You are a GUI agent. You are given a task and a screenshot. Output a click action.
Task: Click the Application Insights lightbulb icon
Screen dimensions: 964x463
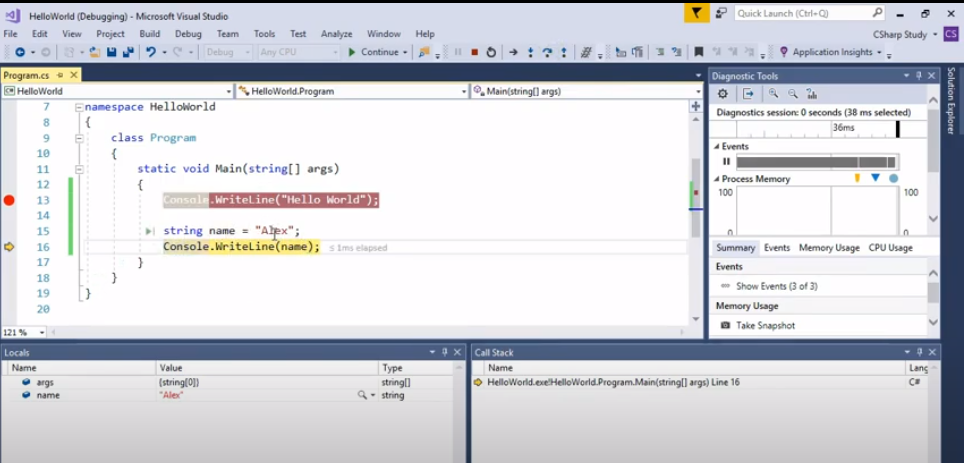pyautogui.click(x=783, y=52)
